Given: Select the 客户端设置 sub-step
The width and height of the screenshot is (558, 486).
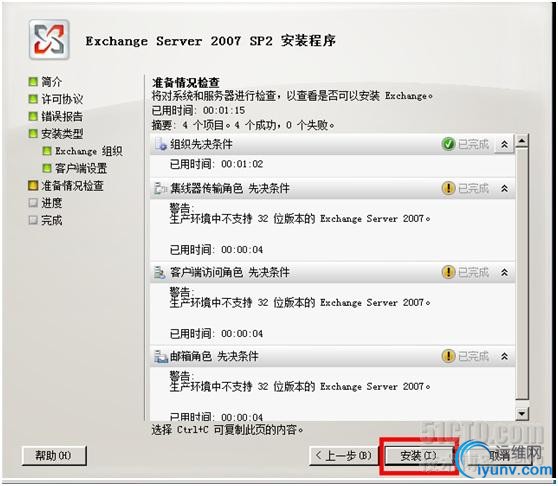Looking at the screenshot, I should (x=81, y=168).
